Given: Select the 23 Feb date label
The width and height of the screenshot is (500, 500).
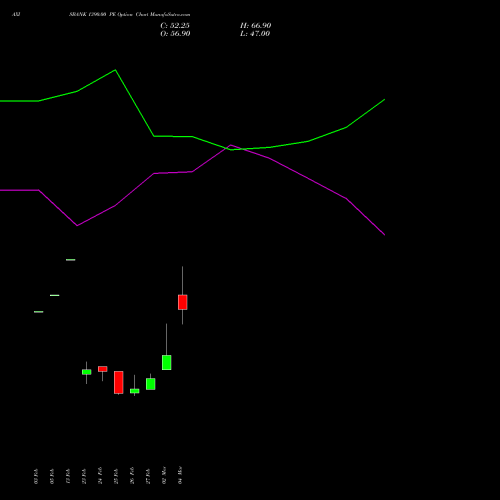Looking at the screenshot, I should point(84,476).
